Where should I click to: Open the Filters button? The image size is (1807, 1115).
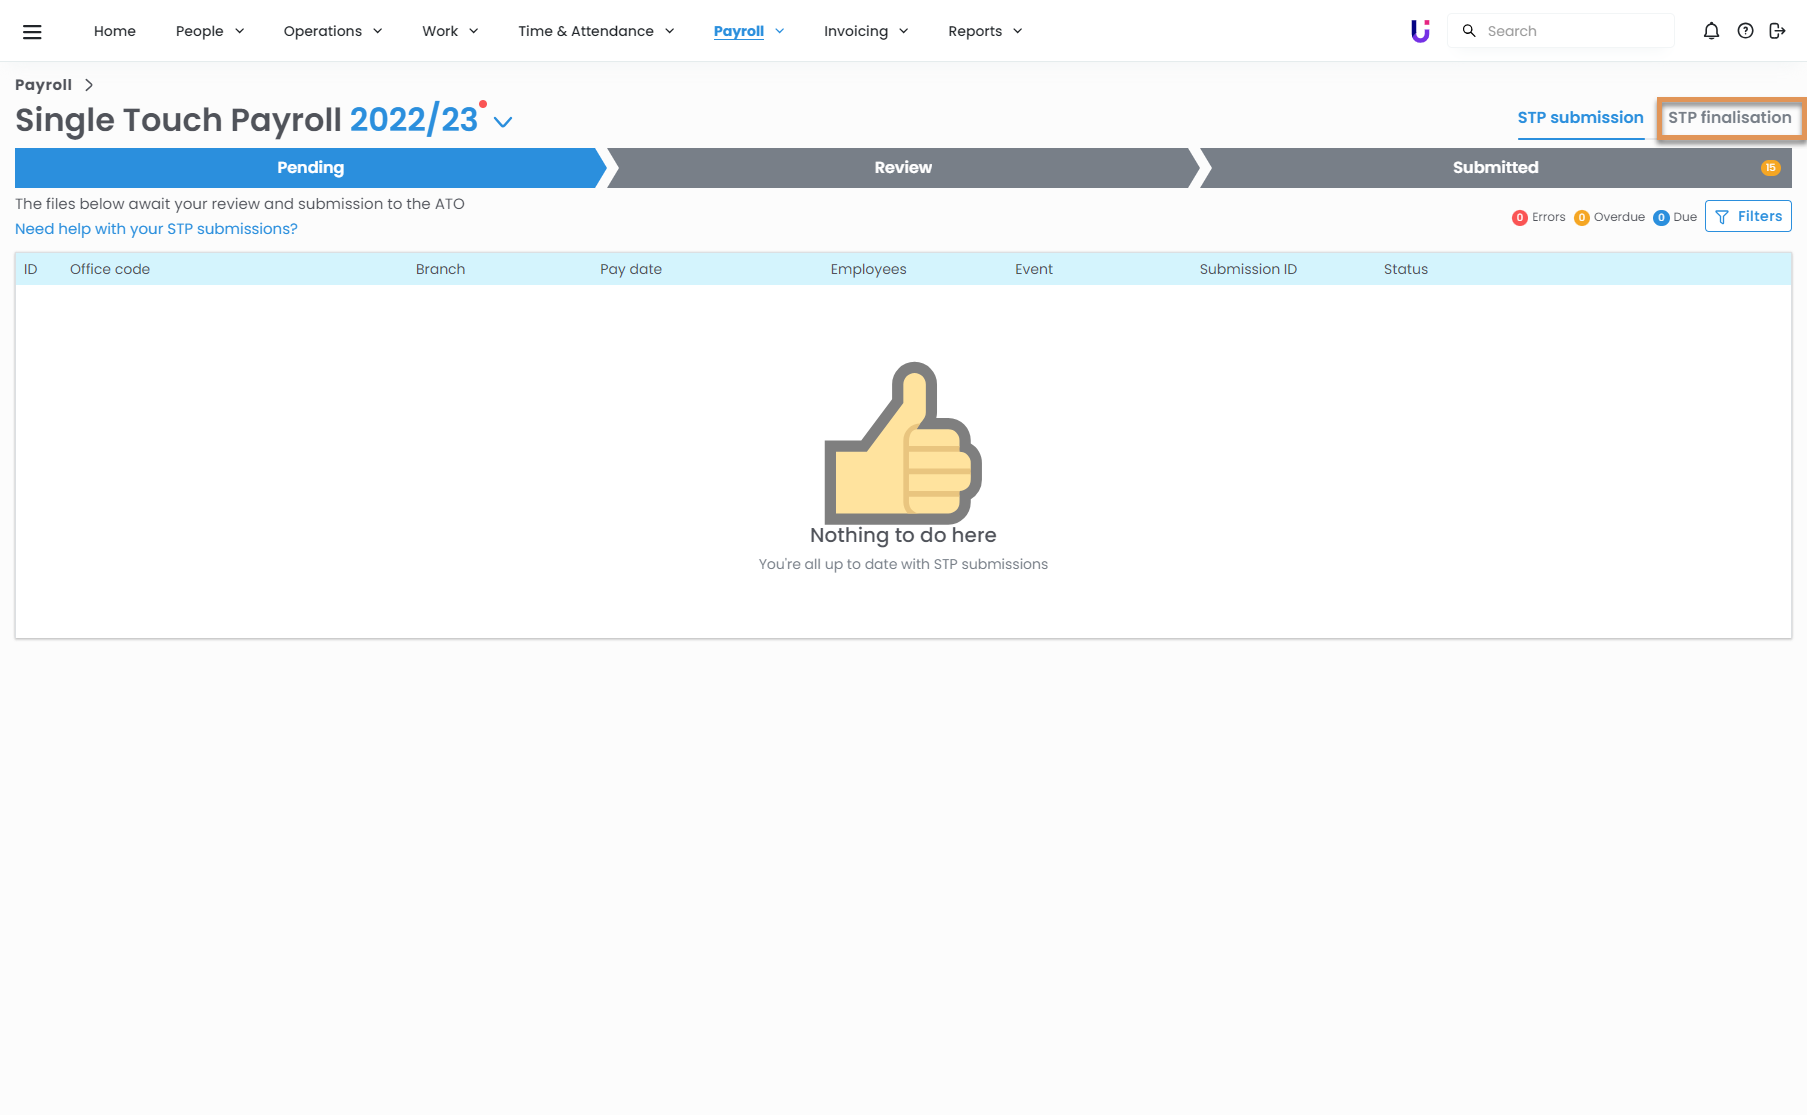coord(1748,217)
